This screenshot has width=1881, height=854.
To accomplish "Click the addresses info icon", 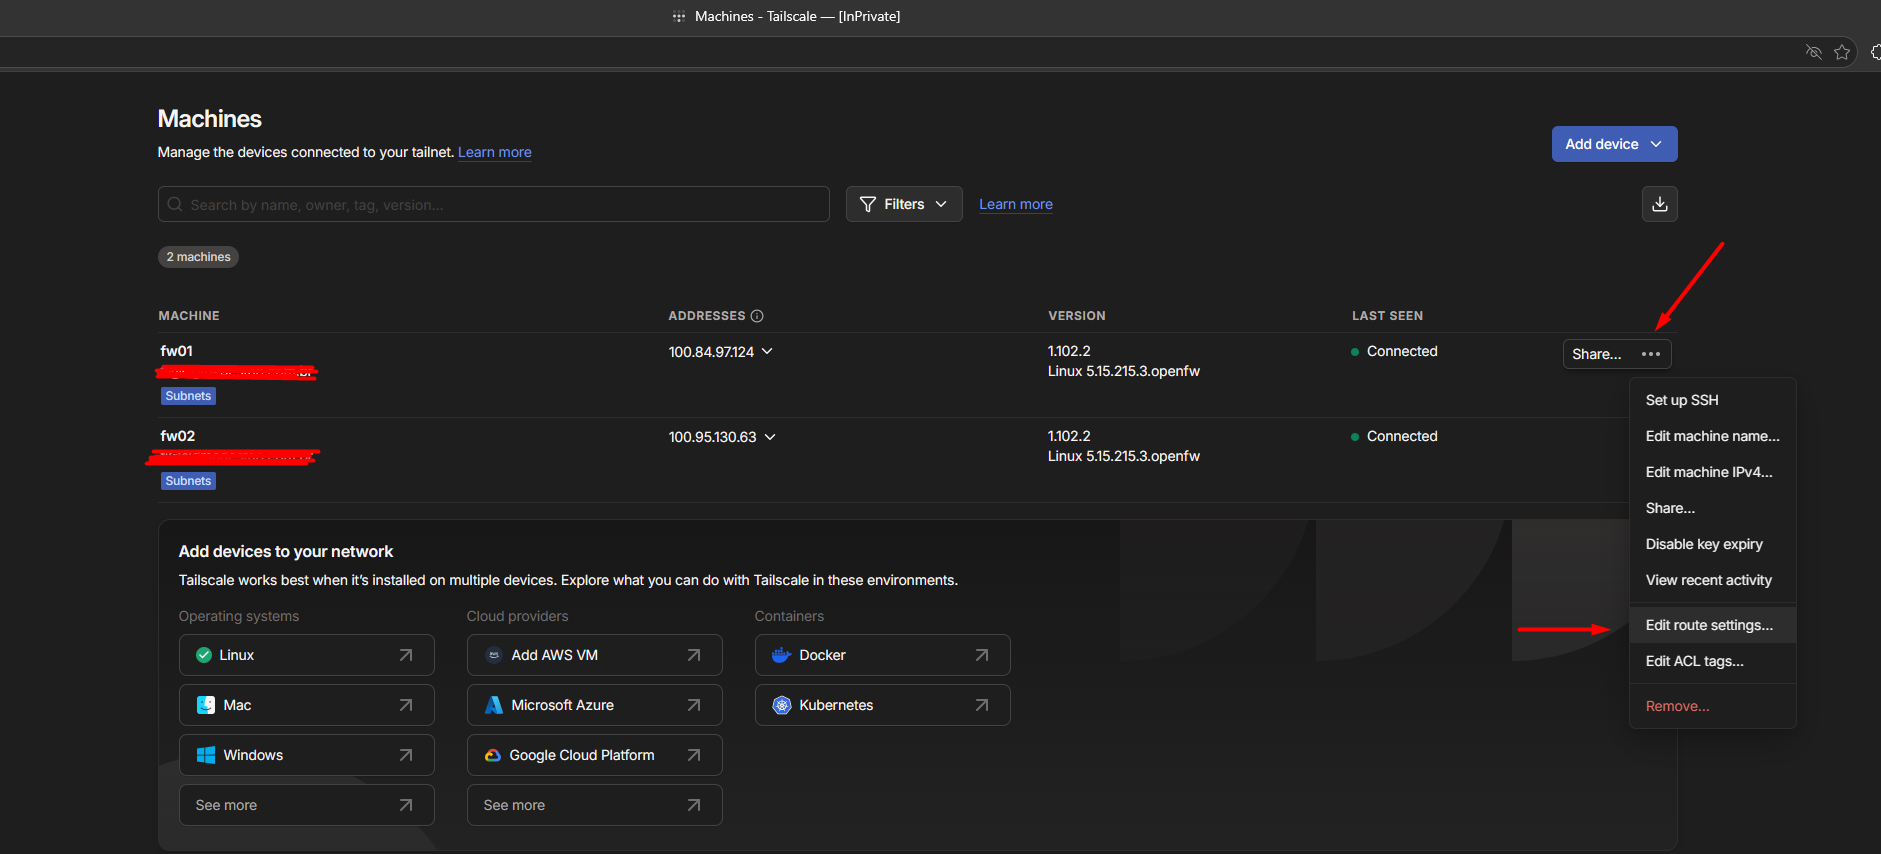I will coord(757,316).
